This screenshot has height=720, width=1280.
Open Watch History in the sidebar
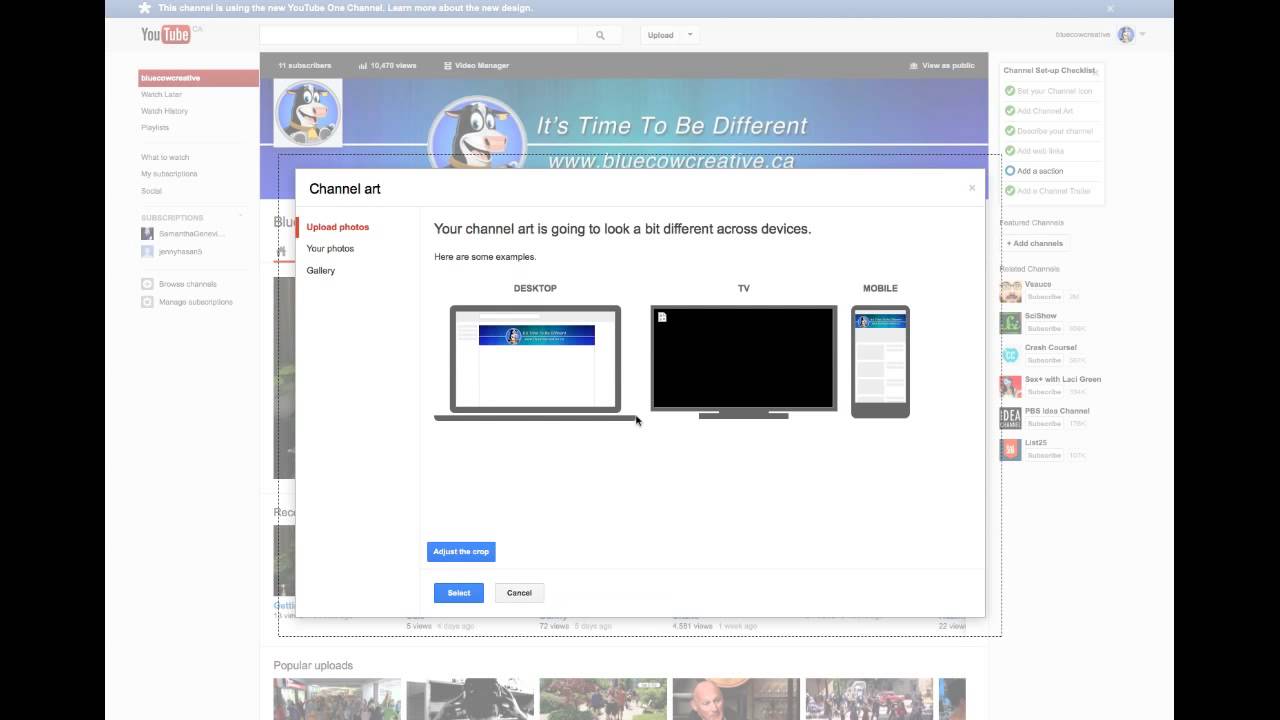pyautogui.click(x=164, y=111)
